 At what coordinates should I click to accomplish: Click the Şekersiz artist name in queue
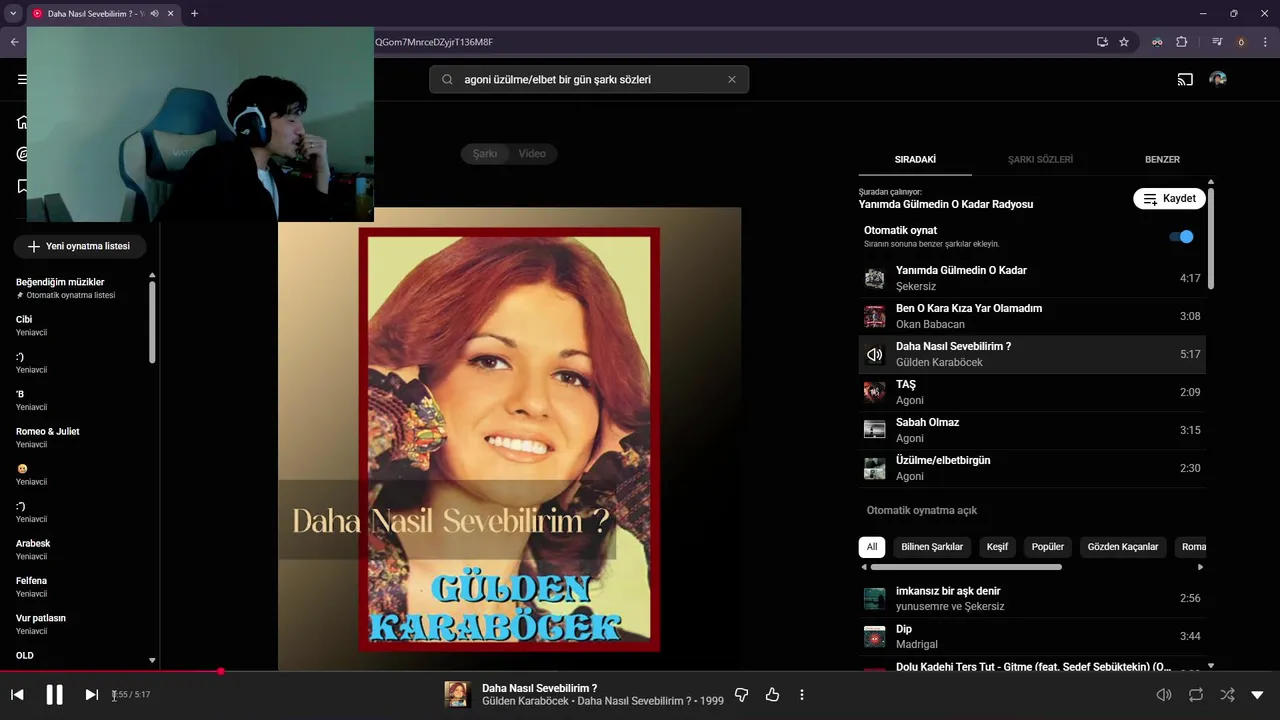coord(916,286)
